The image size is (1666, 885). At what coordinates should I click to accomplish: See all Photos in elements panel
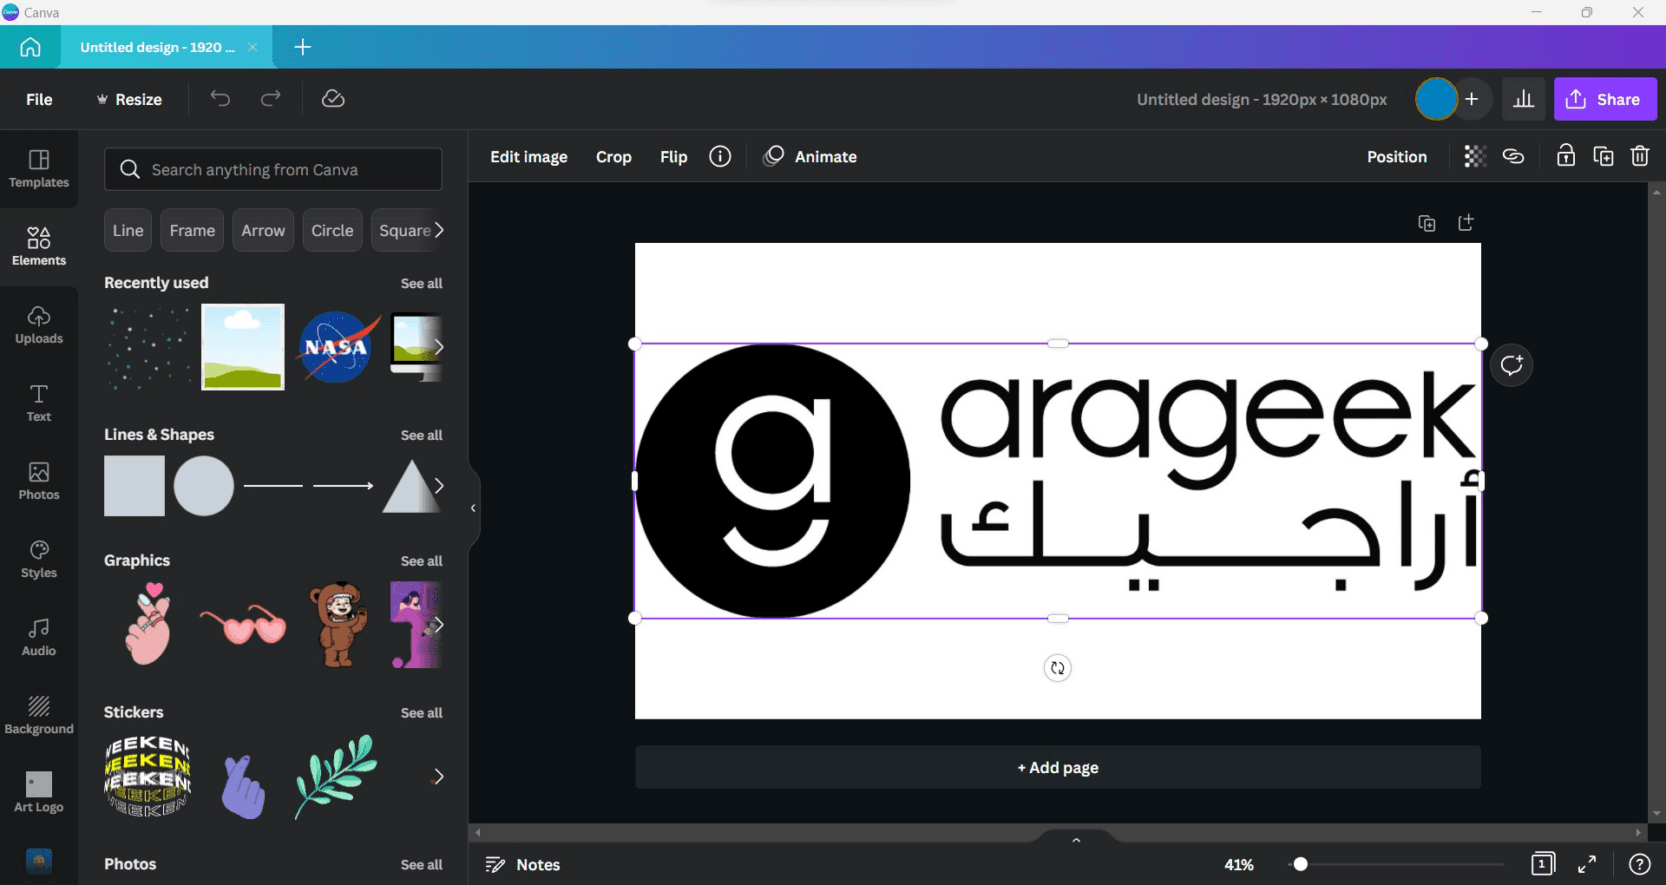pos(421,865)
